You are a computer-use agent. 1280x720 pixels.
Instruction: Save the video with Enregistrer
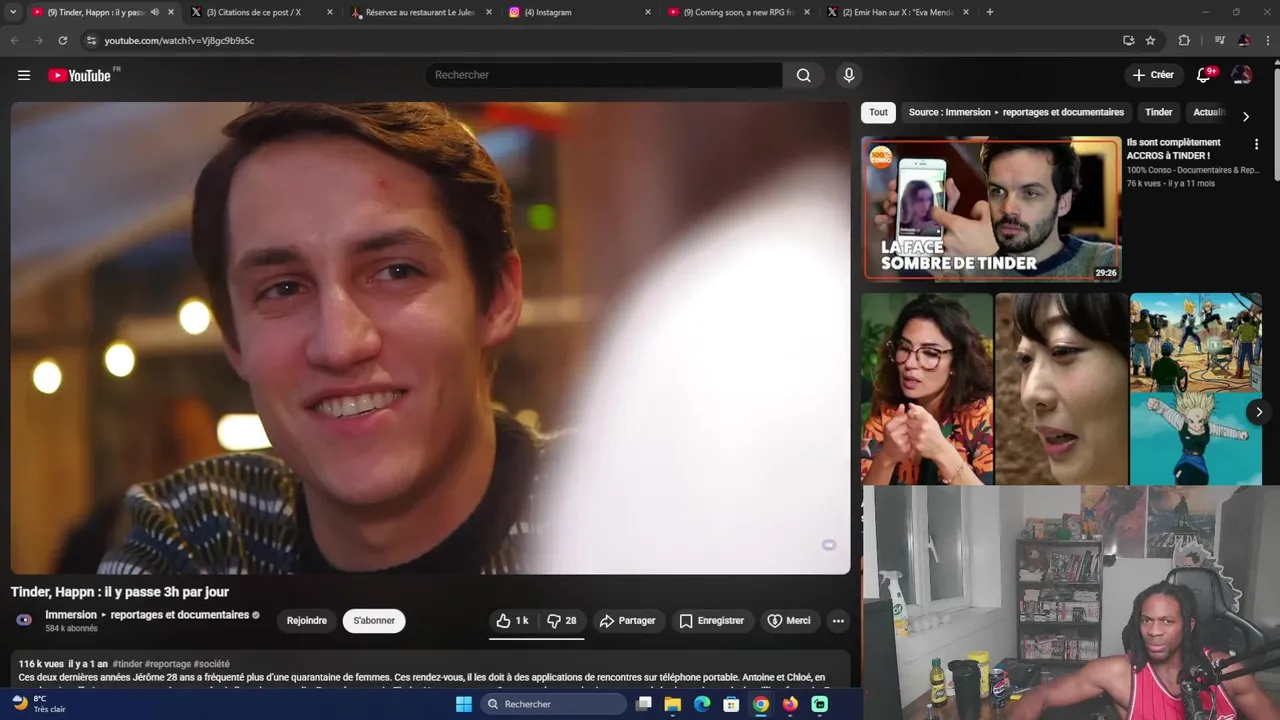click(x=711, y=621)
